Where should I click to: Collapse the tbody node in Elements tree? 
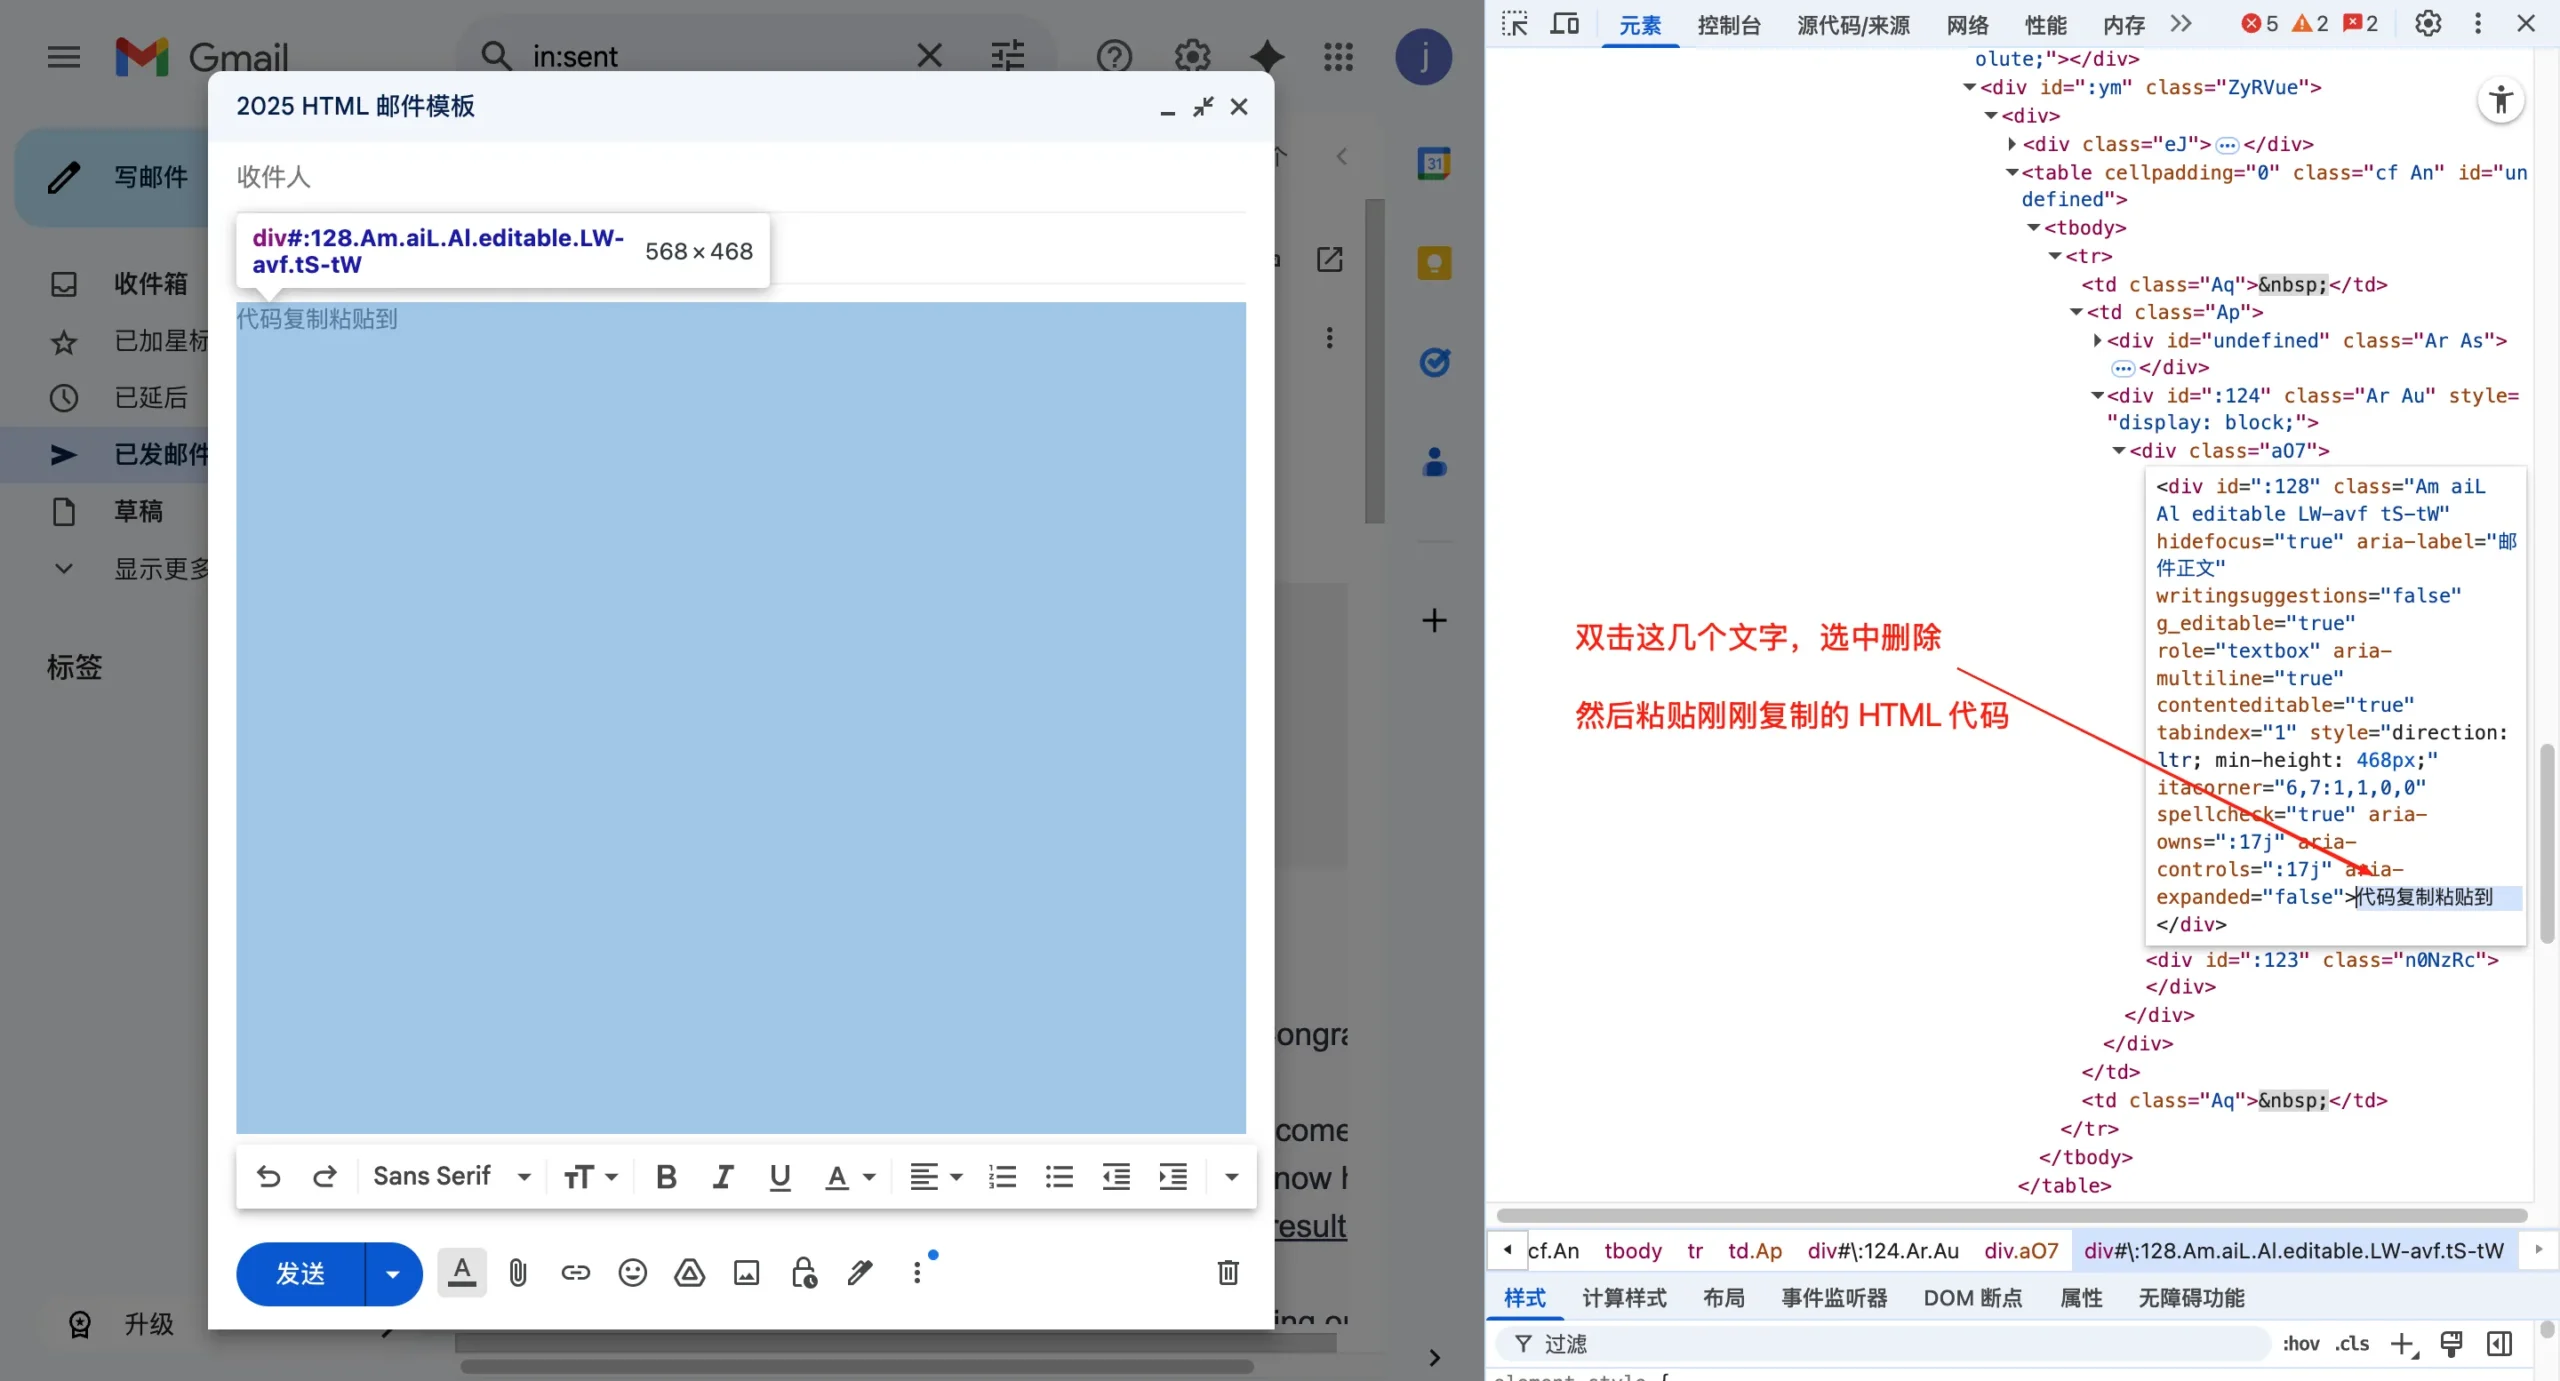2032,227
